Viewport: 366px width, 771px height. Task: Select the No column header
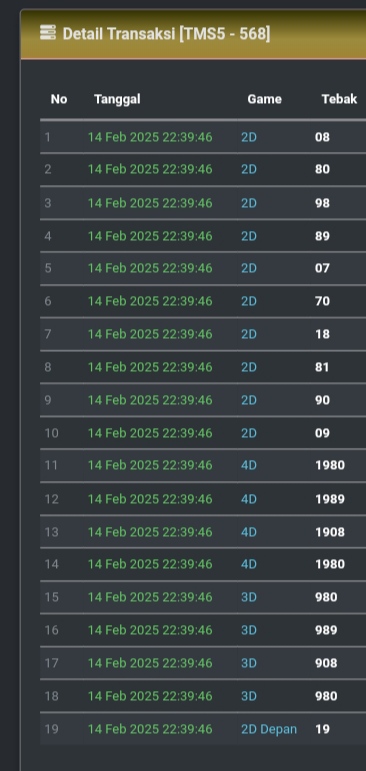point(59,99)
